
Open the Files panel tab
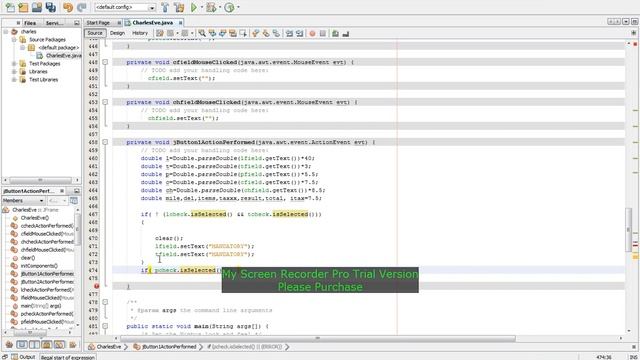click(30, 23)
